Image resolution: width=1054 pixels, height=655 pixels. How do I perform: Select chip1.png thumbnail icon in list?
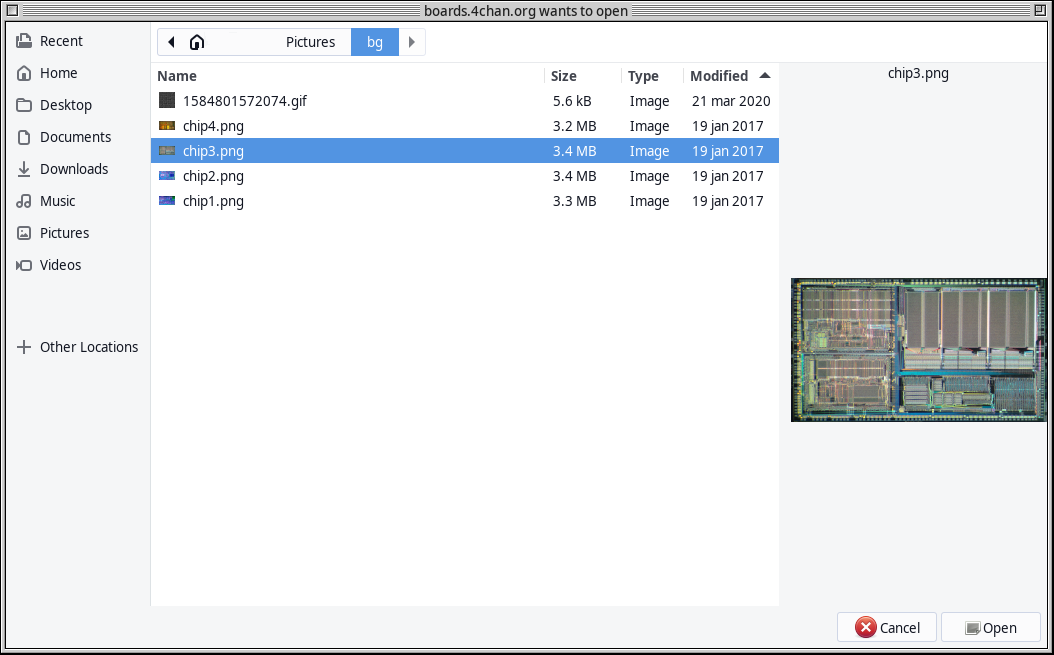pos(167,201)
